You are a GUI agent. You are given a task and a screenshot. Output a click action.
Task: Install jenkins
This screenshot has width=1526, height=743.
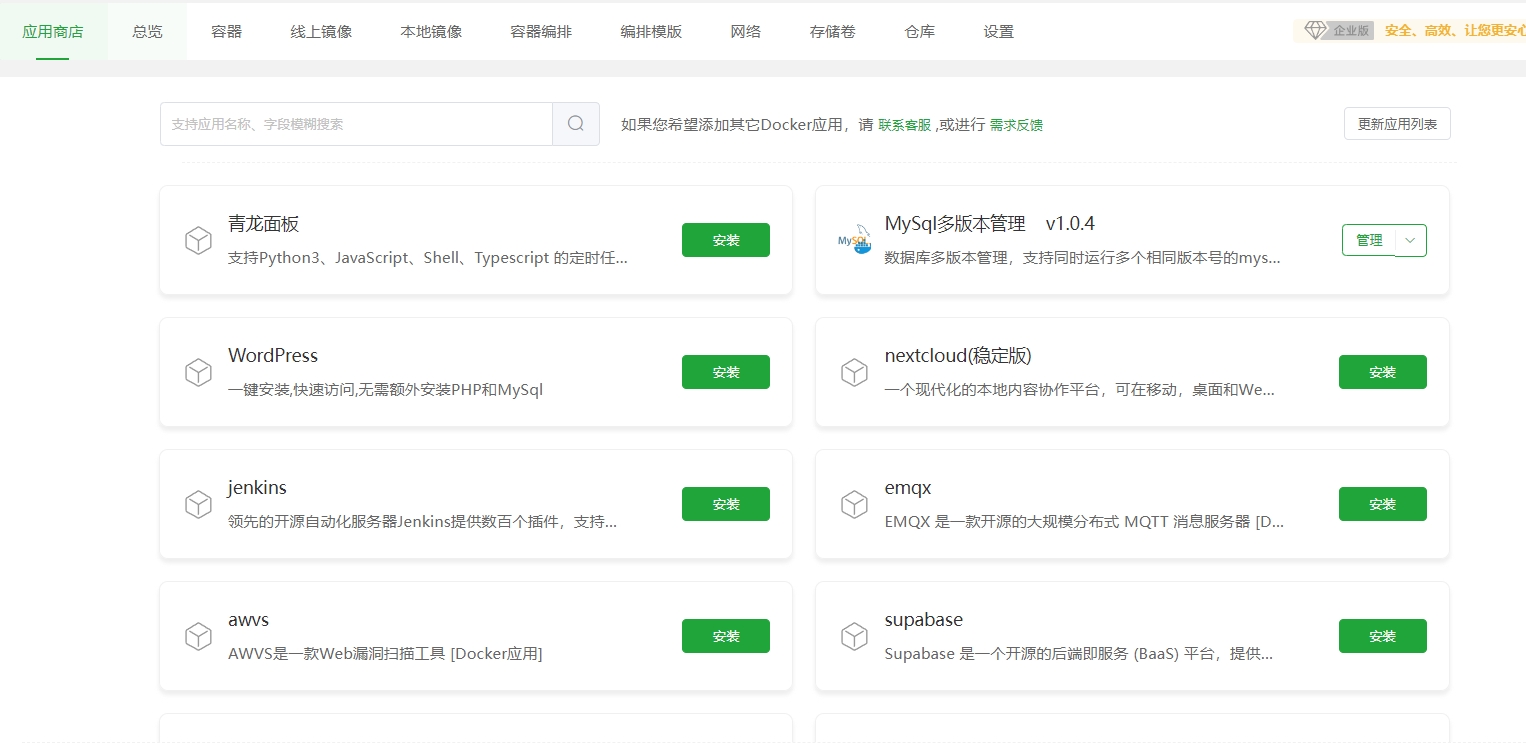click(x=726, y=504)
